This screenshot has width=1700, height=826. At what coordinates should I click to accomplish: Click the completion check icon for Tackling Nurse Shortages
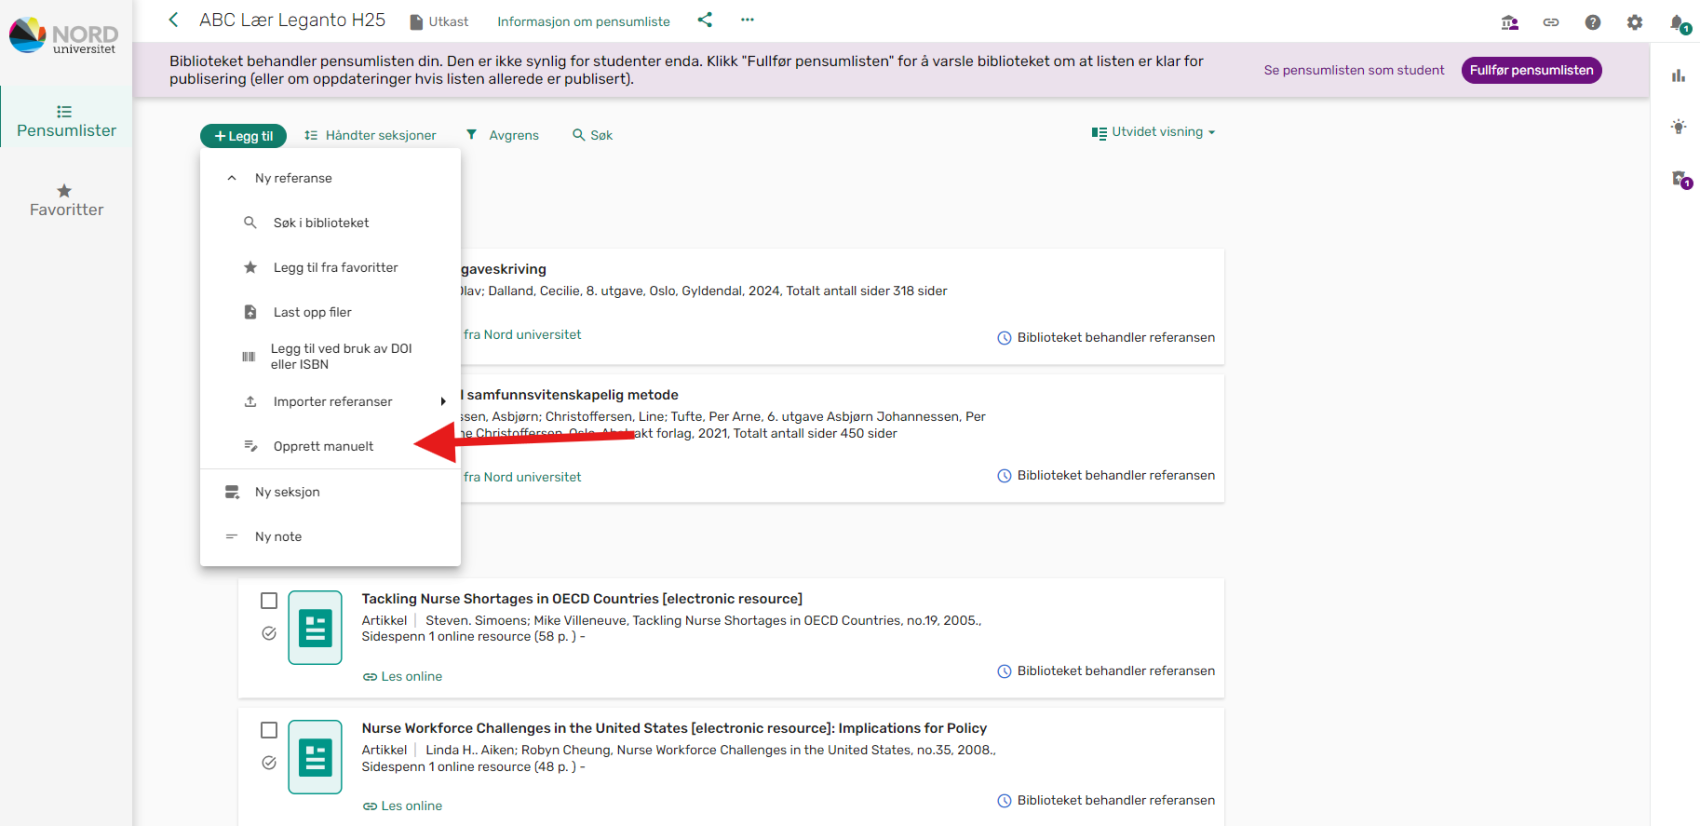[269, 633]
